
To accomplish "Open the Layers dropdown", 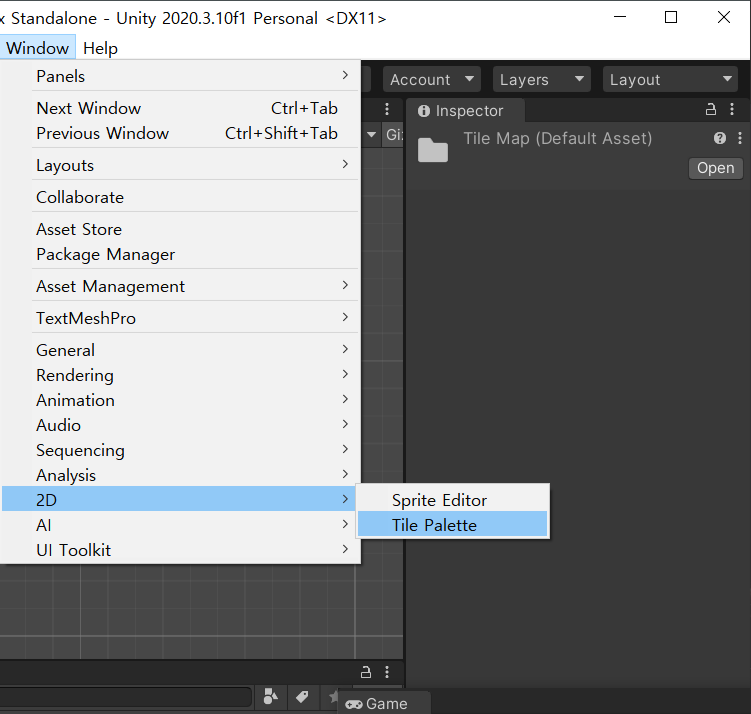I will tap(542, 79).
